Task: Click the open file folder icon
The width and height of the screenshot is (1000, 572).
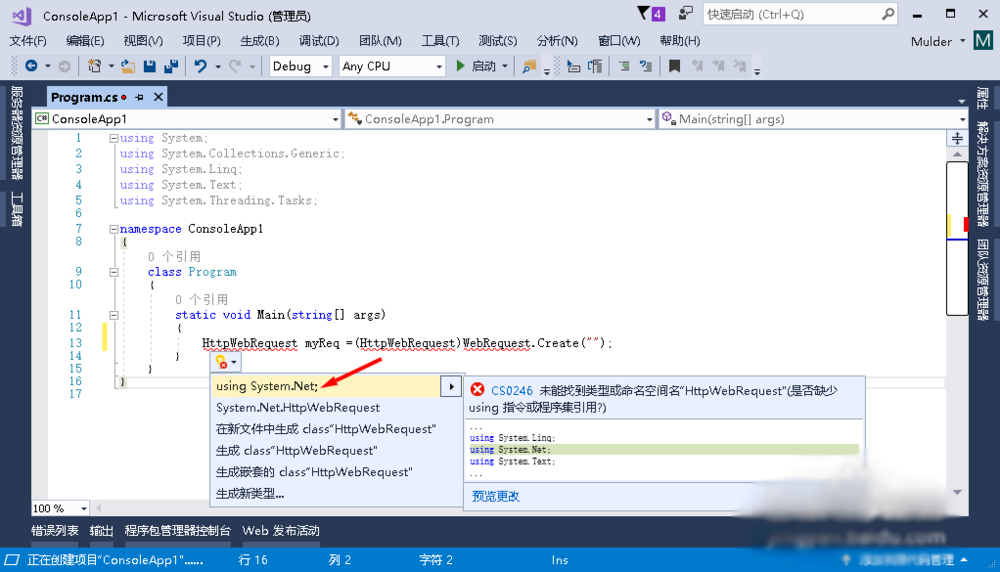Action: [x=128, y=66]
